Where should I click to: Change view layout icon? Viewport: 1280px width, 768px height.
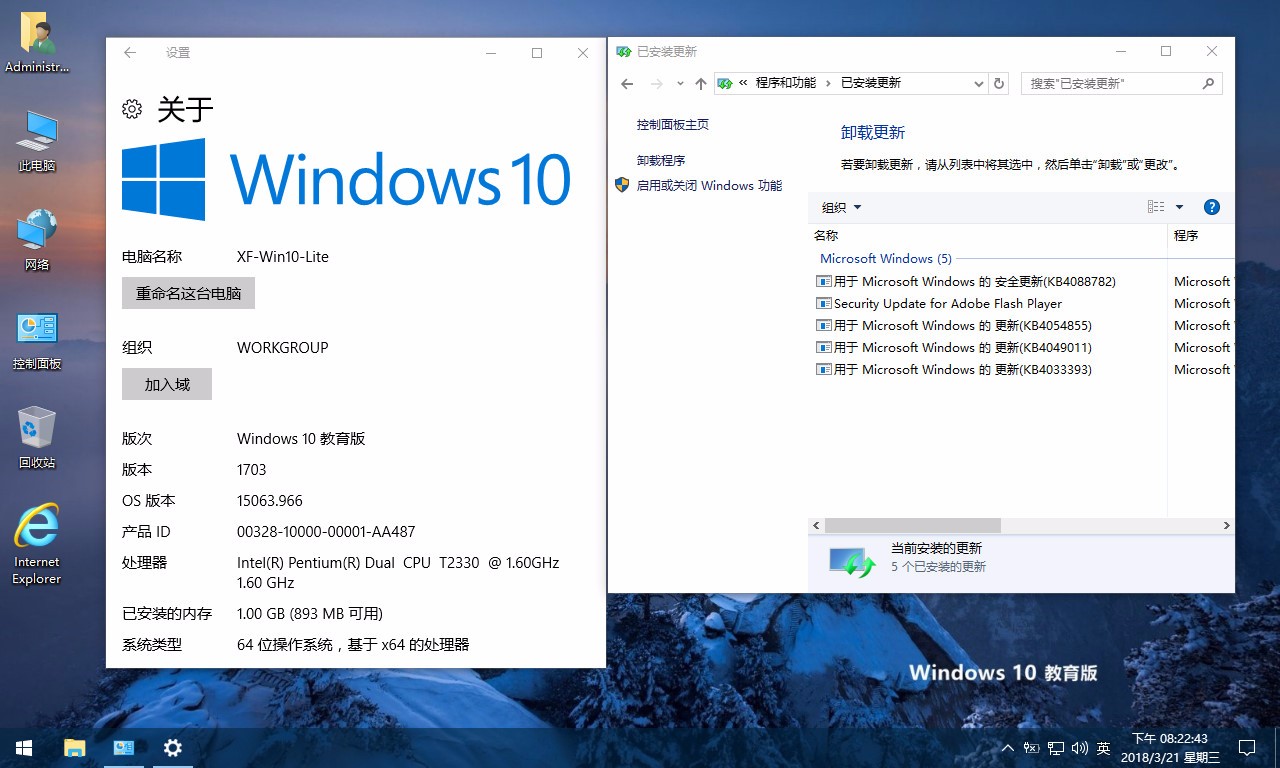pyautogui.click(x=1156, y=207)
